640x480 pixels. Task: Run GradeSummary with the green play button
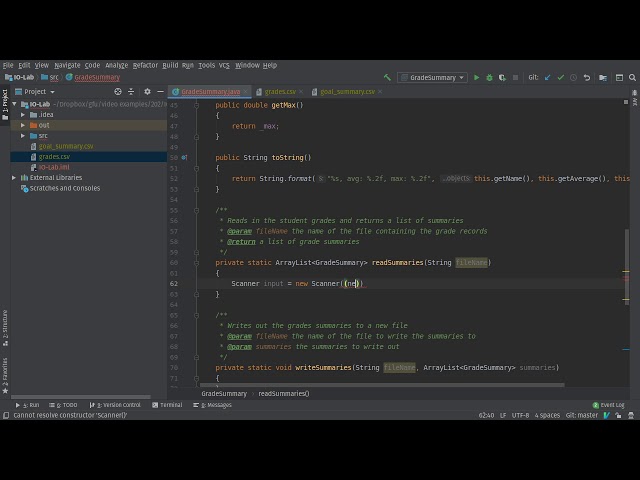[x=476, y=77]
